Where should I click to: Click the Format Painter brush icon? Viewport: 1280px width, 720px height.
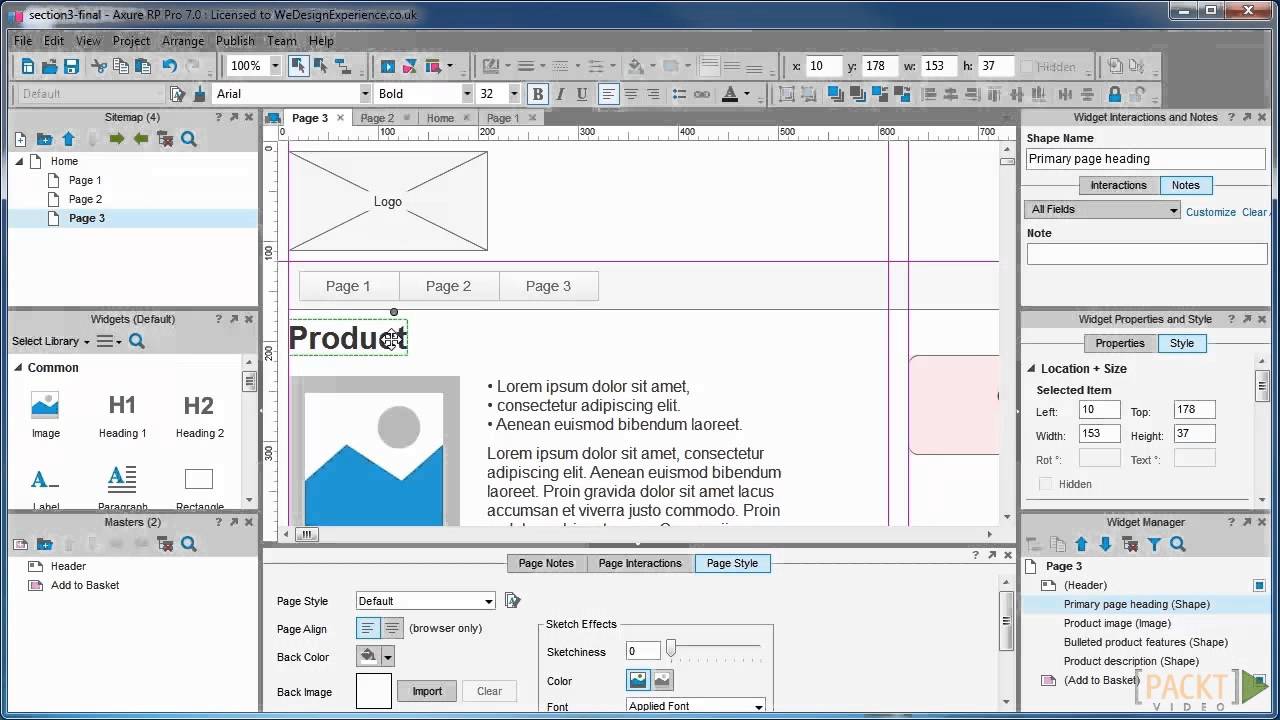tap(199, 94)
